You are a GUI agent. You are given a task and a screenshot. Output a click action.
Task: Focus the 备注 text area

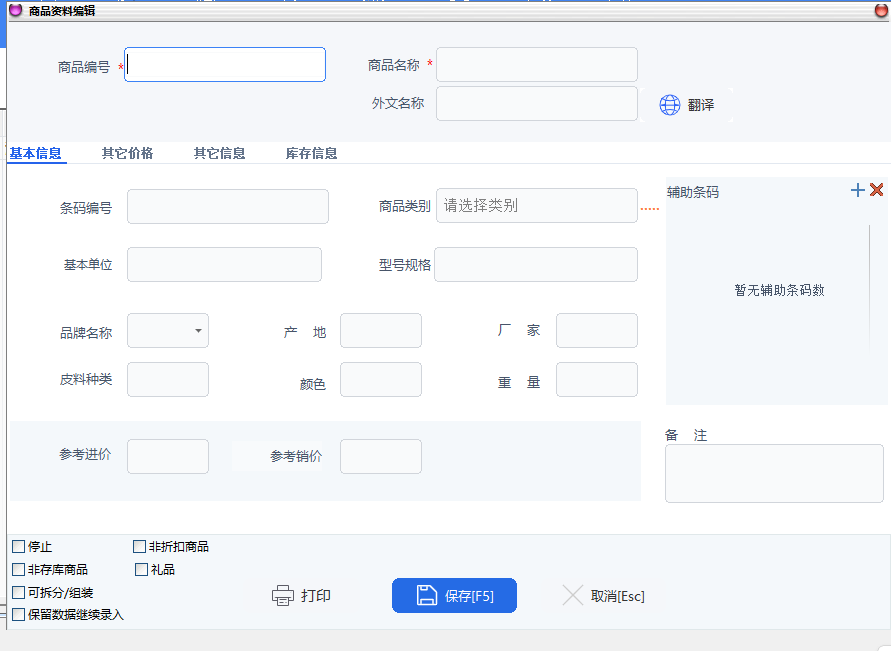click(x=773, y=473)
